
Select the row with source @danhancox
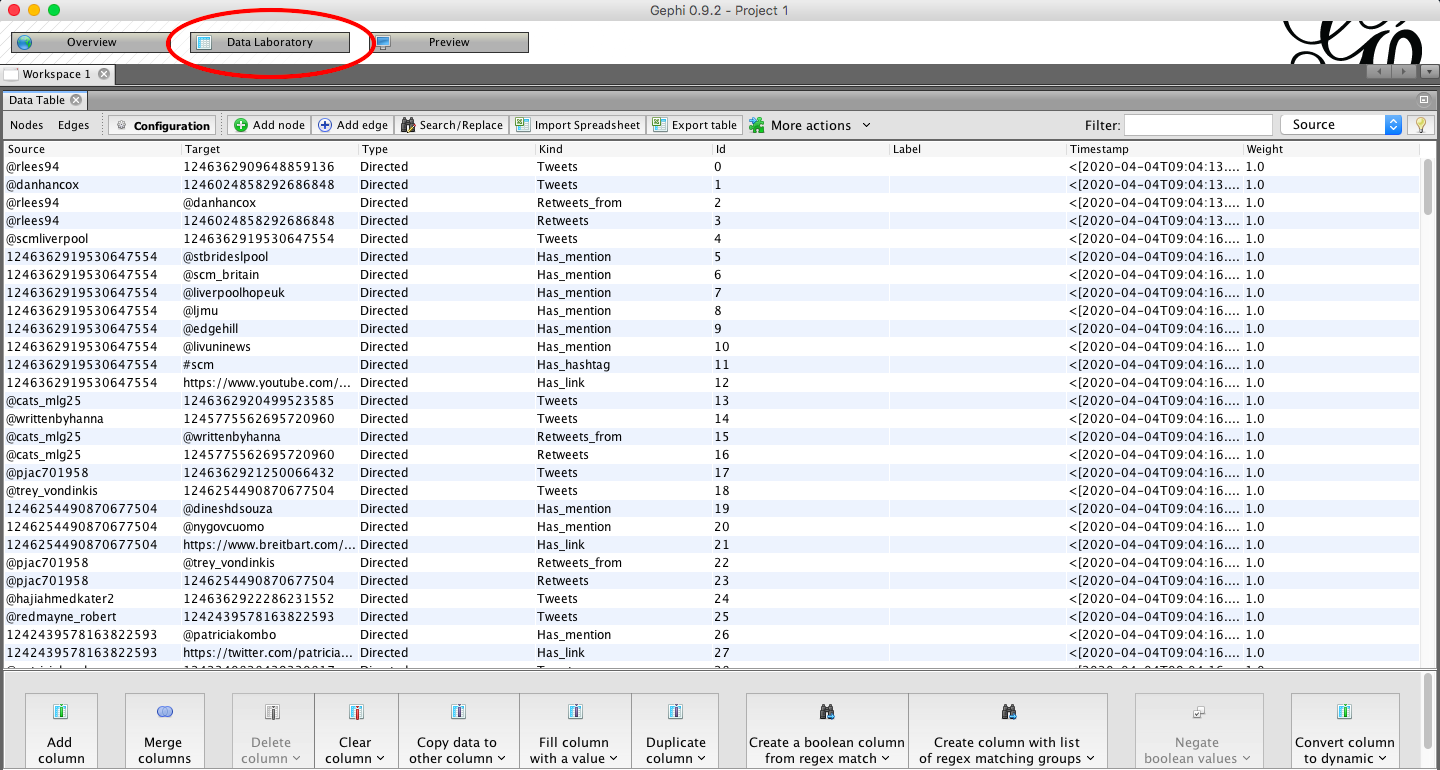coord(711,185)
